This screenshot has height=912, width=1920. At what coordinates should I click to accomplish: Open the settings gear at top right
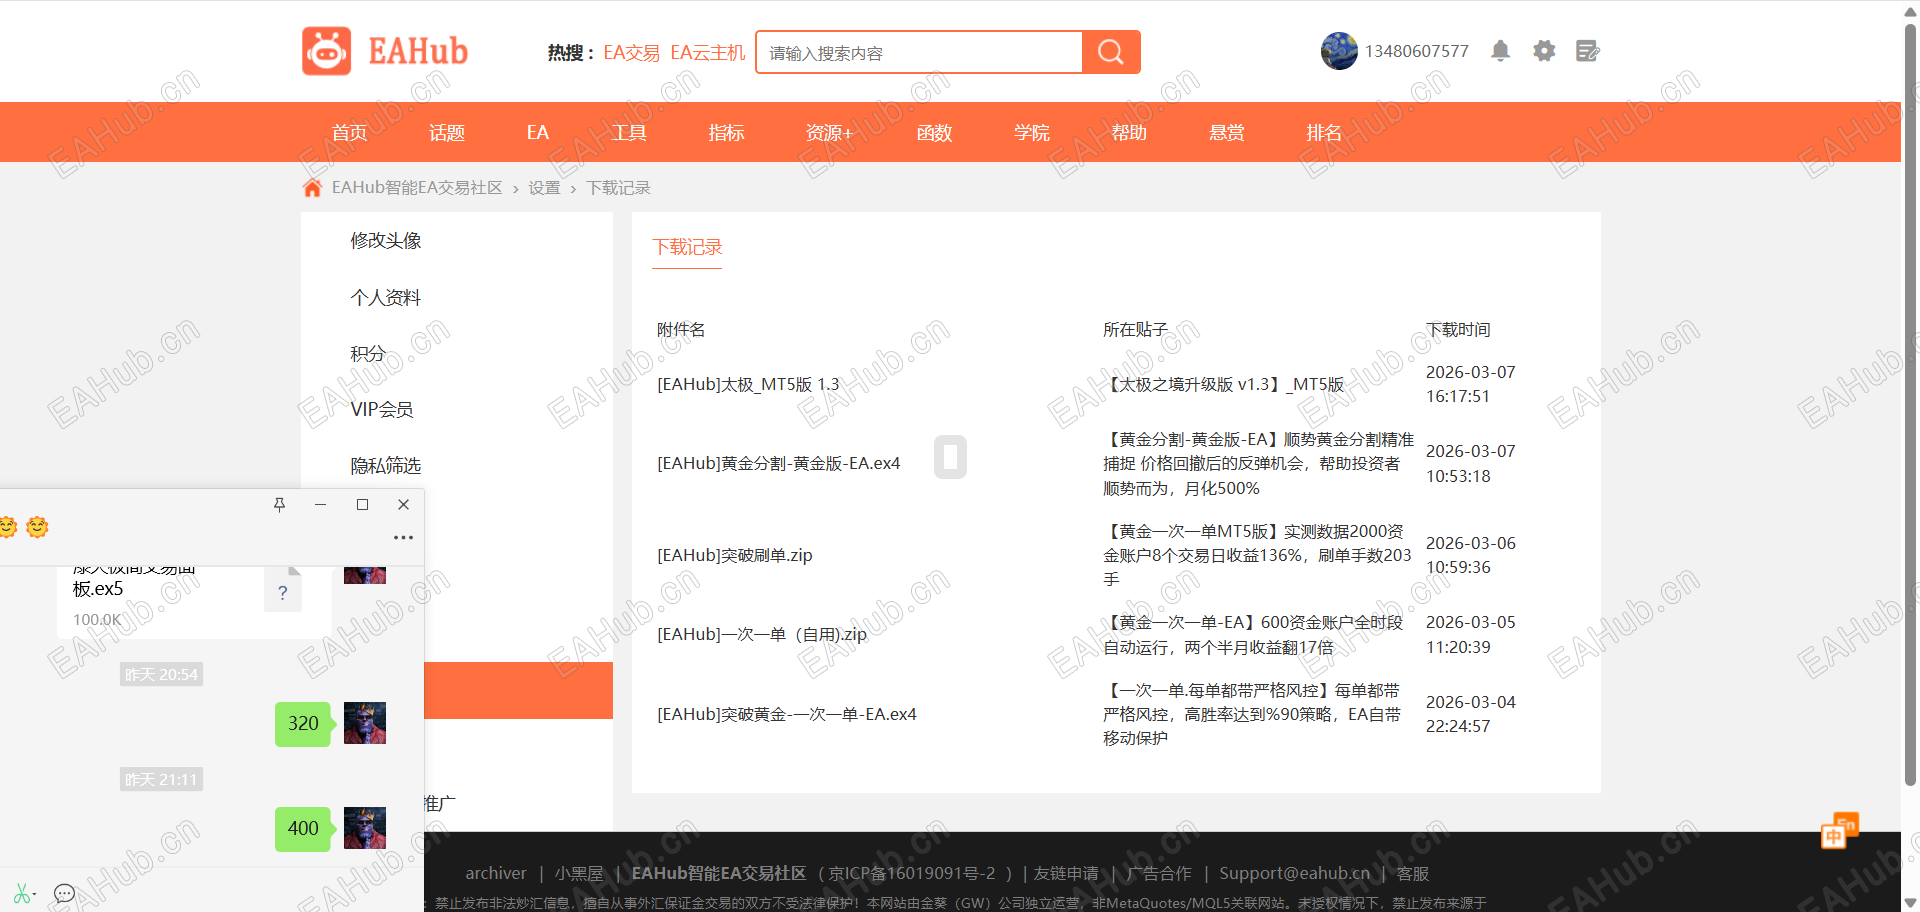[x=1543, y=51]
